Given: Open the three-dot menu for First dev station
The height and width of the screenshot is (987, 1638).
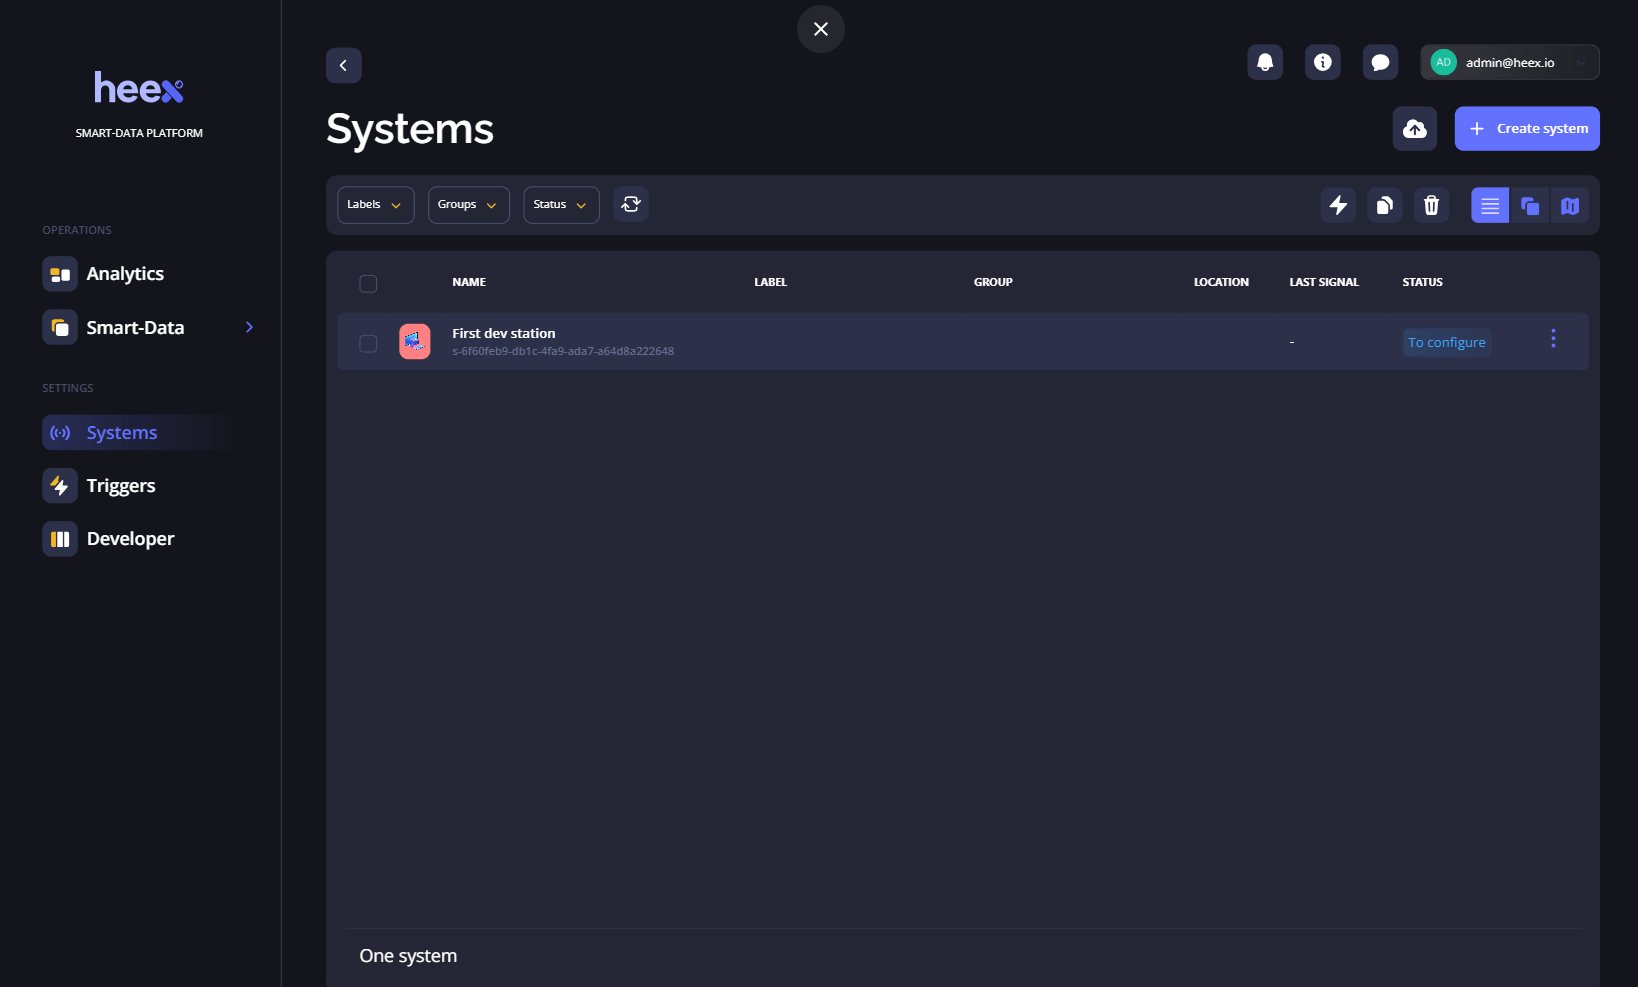Looking at the screenshot, I should [x=1553, y=340].
